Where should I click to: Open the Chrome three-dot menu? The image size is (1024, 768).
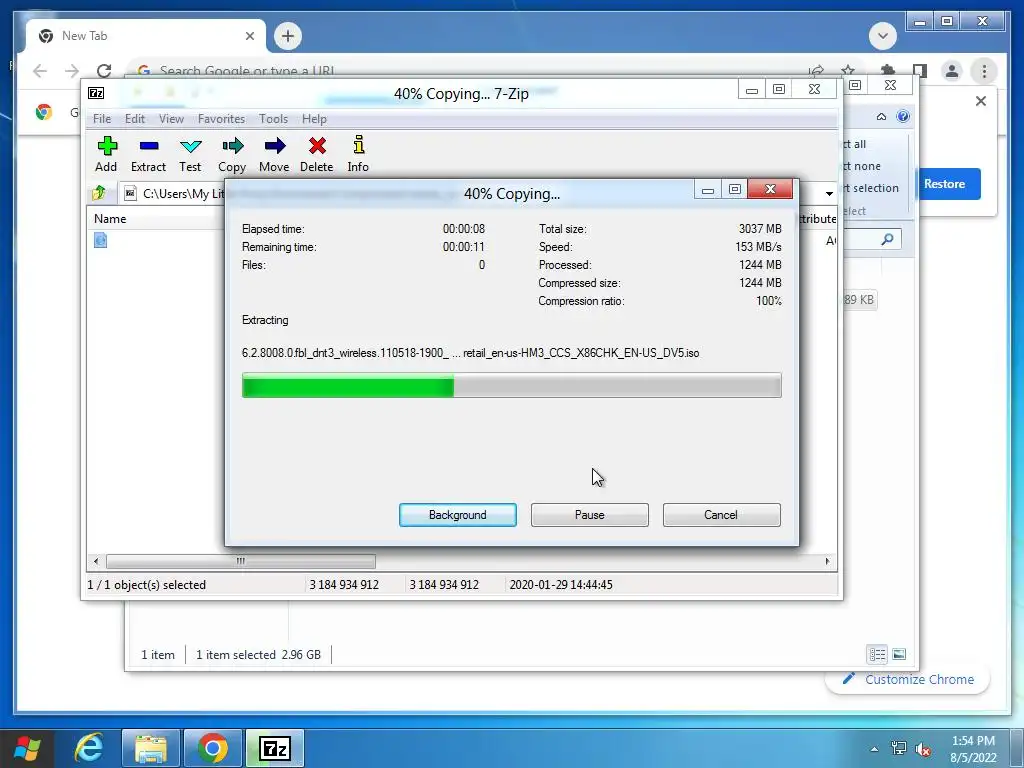point(984,71)
